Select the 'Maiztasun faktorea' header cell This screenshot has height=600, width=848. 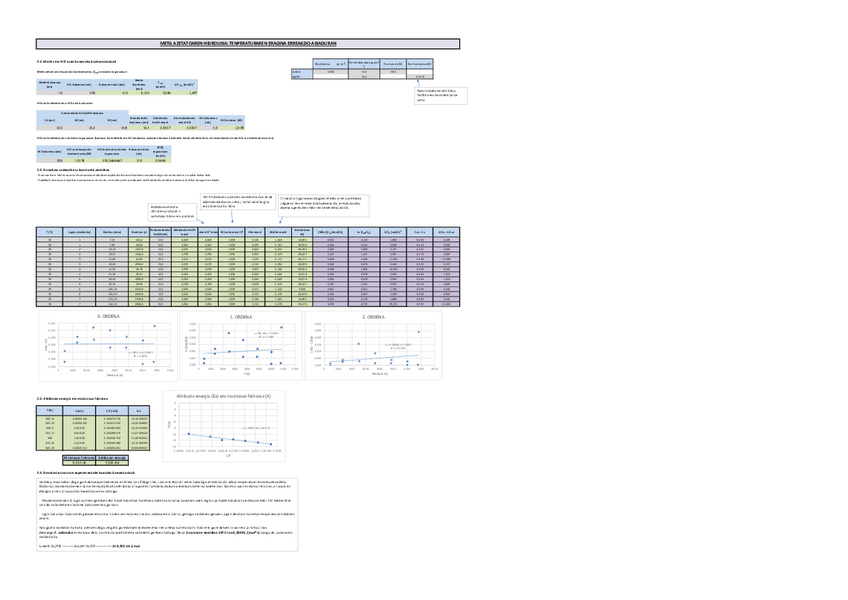point(79,458)
